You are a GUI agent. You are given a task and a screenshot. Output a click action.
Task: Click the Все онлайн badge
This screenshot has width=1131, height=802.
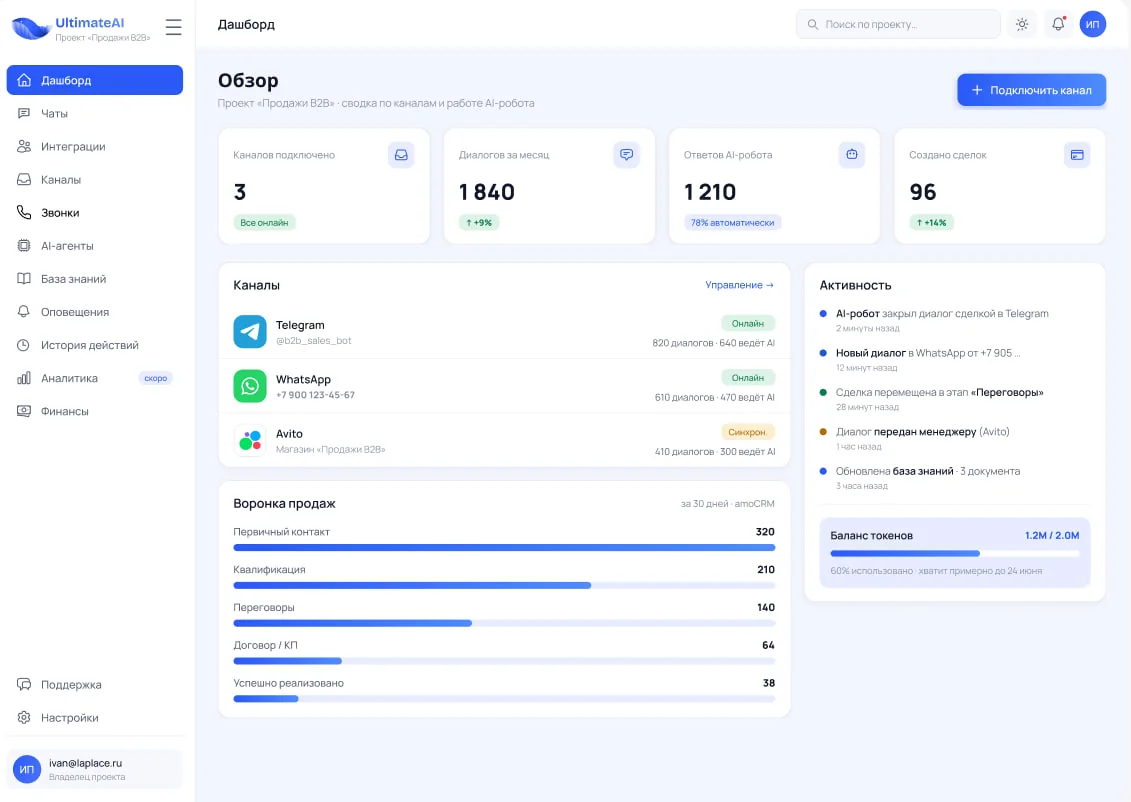(264, 223)
